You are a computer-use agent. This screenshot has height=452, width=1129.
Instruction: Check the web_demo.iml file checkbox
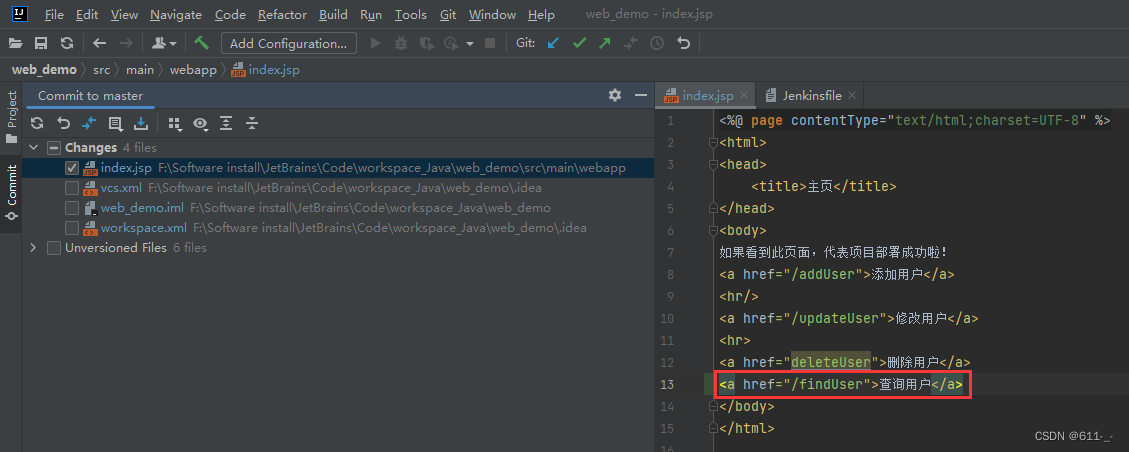click(x=71, y=208)
